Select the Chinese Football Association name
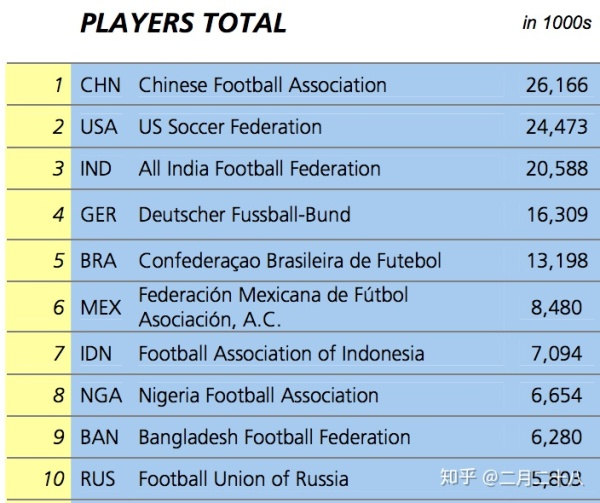 coord(262,85)
